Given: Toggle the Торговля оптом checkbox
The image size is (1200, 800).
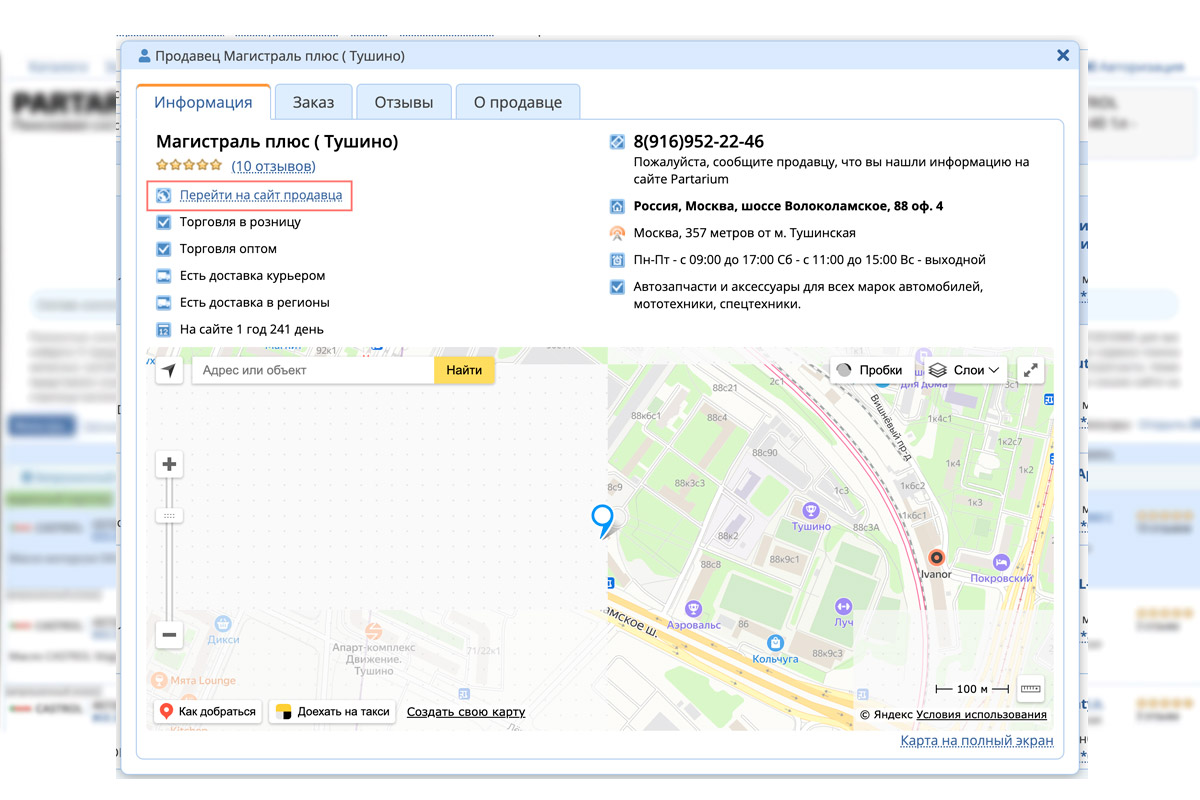Looking at the screenshot, I should click(x=164, y=249).
